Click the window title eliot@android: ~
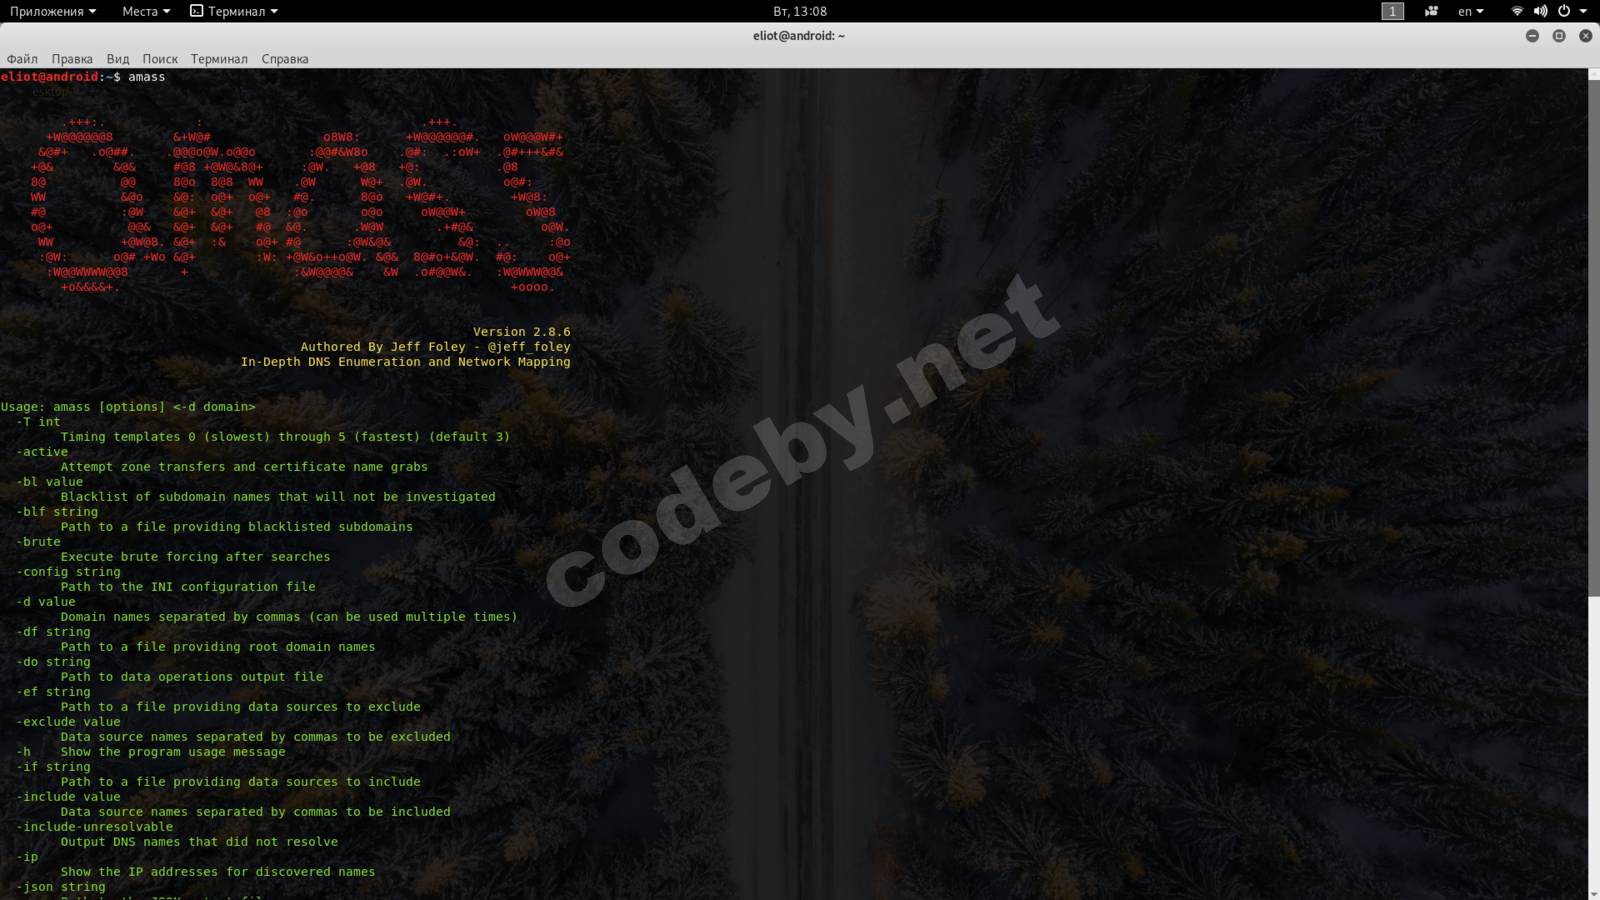The height and width of the screenshot is (900, 1600). [799, 36]
